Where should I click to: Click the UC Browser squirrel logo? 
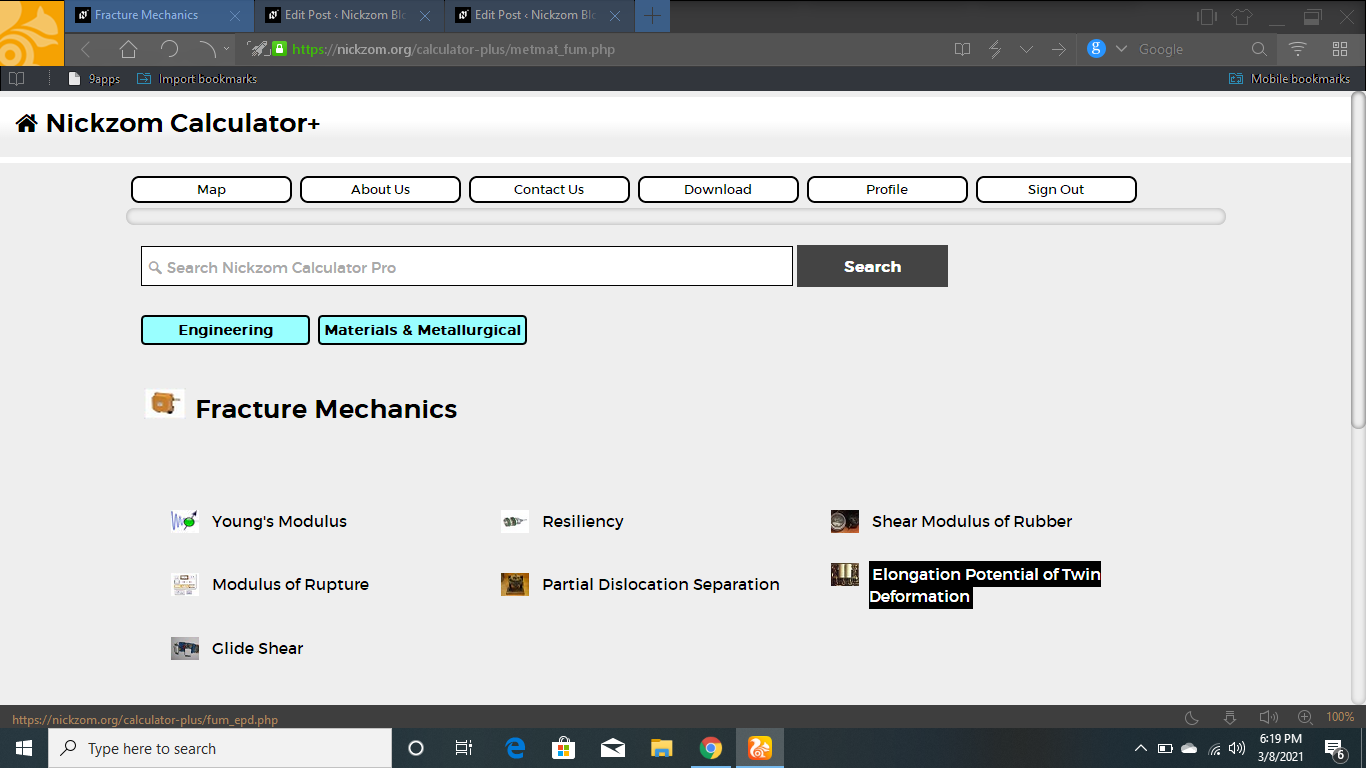(x=32, y=33)
